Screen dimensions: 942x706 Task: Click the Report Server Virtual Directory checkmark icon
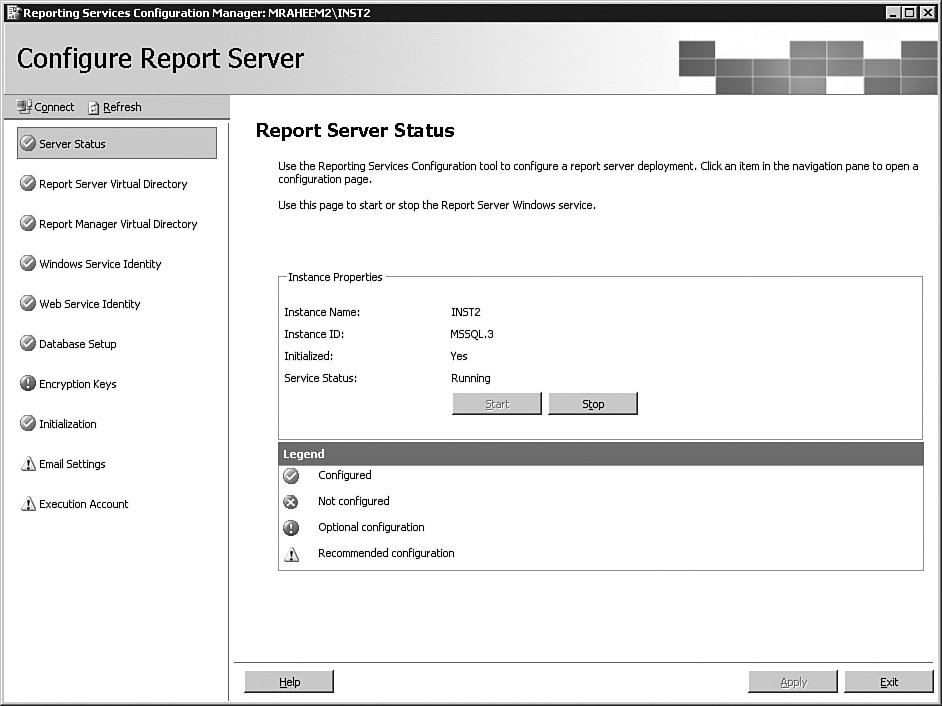(x=28, y=183)
